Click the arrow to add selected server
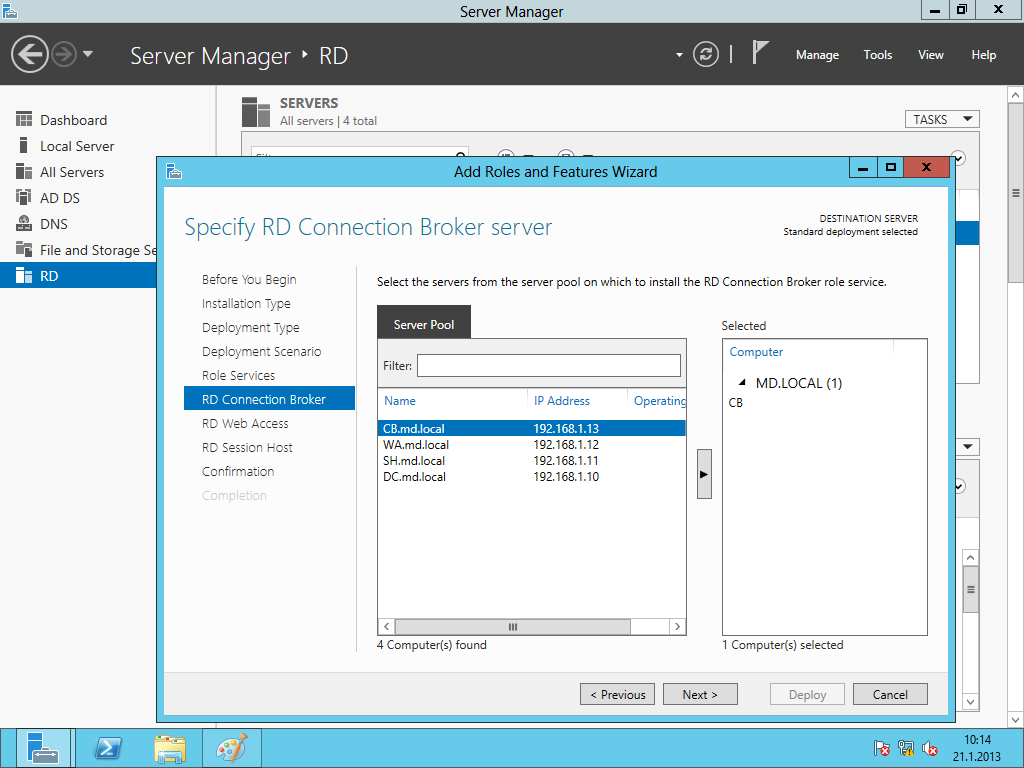 (x=704, y=474)
